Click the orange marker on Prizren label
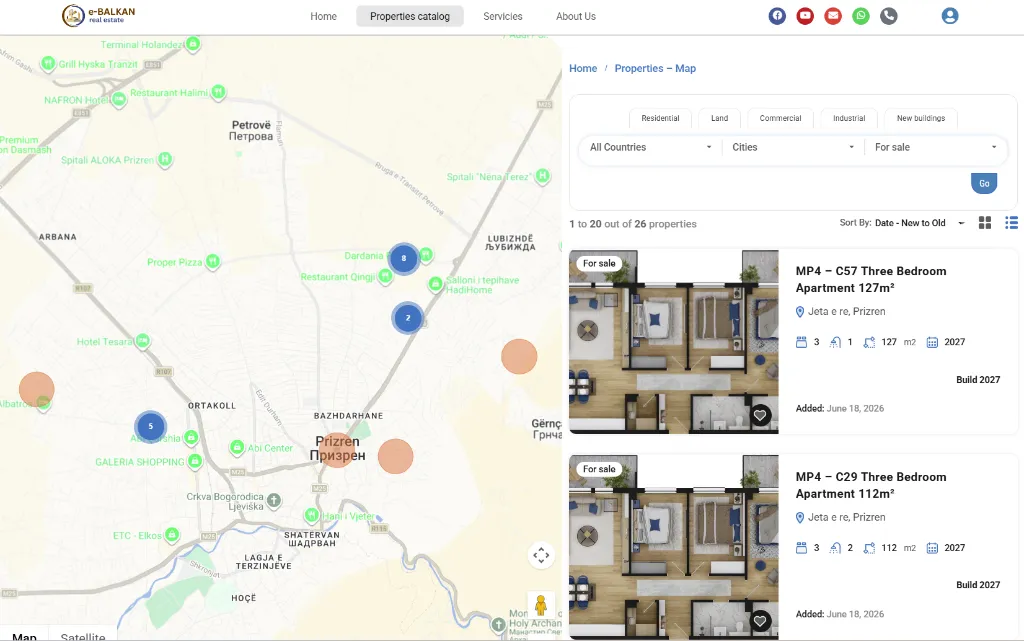 coord(337,450)
